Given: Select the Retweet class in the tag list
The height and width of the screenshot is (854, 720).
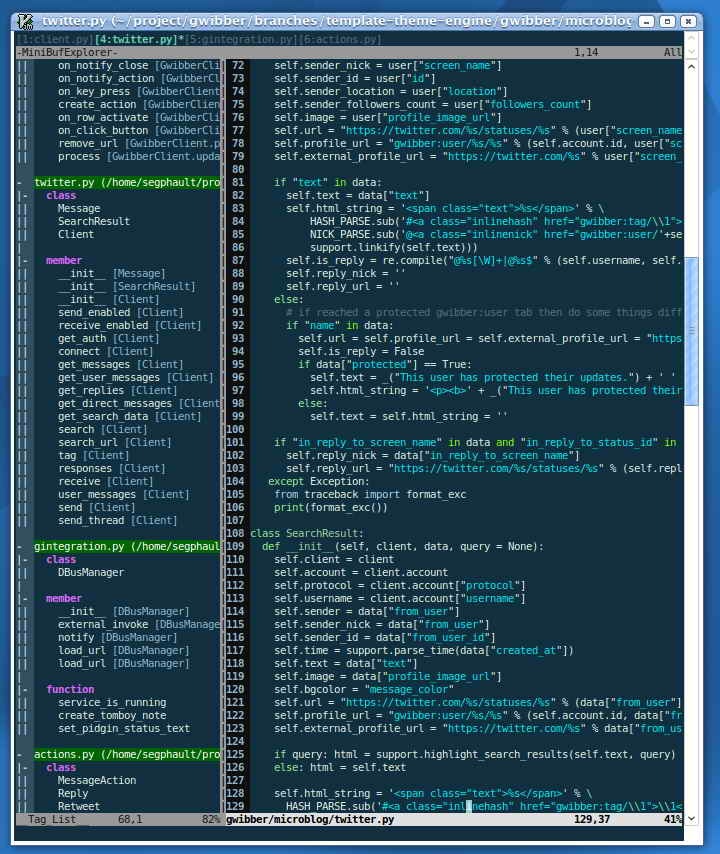Looking at the screenshot, I should click(x=79, y=807).
